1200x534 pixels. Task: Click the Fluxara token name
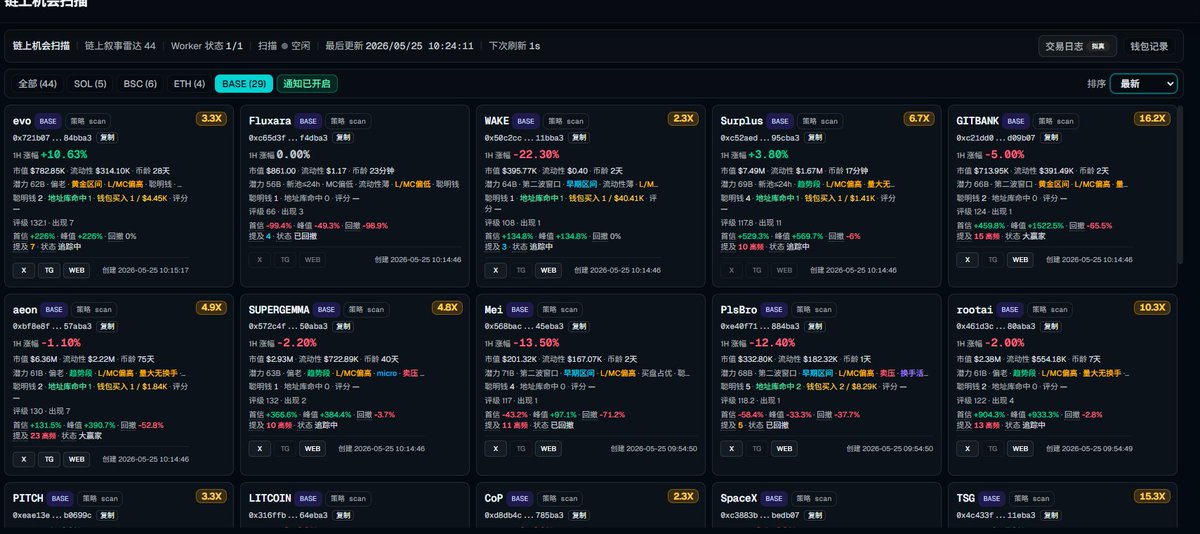(x=268, y=121)
